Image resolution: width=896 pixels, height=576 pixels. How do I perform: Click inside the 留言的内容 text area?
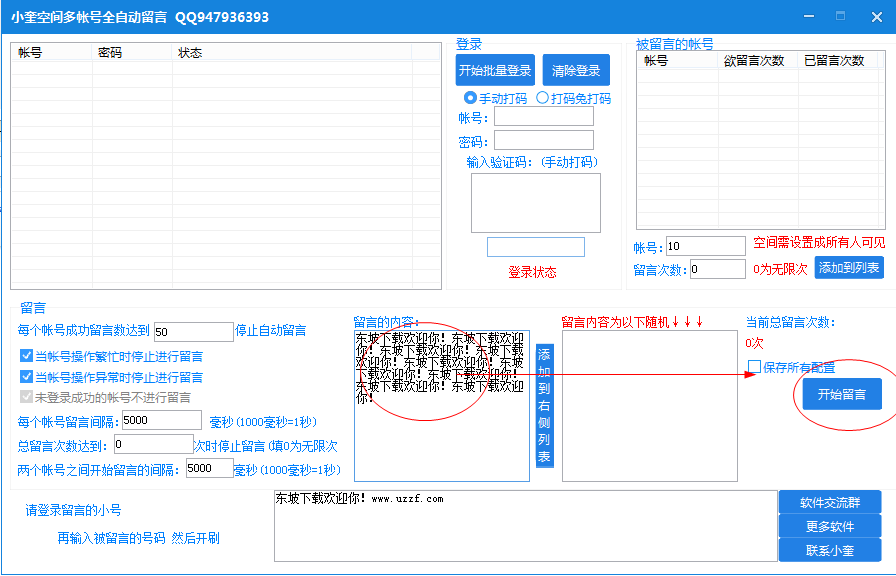tap(442, 406)
